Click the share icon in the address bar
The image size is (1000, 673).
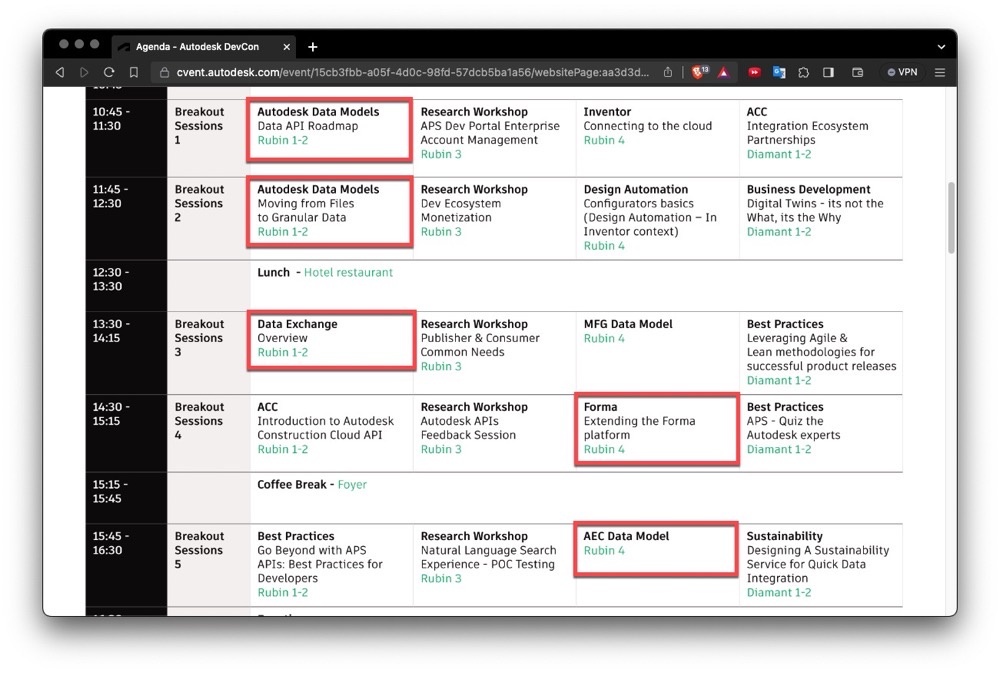point(668,72)
